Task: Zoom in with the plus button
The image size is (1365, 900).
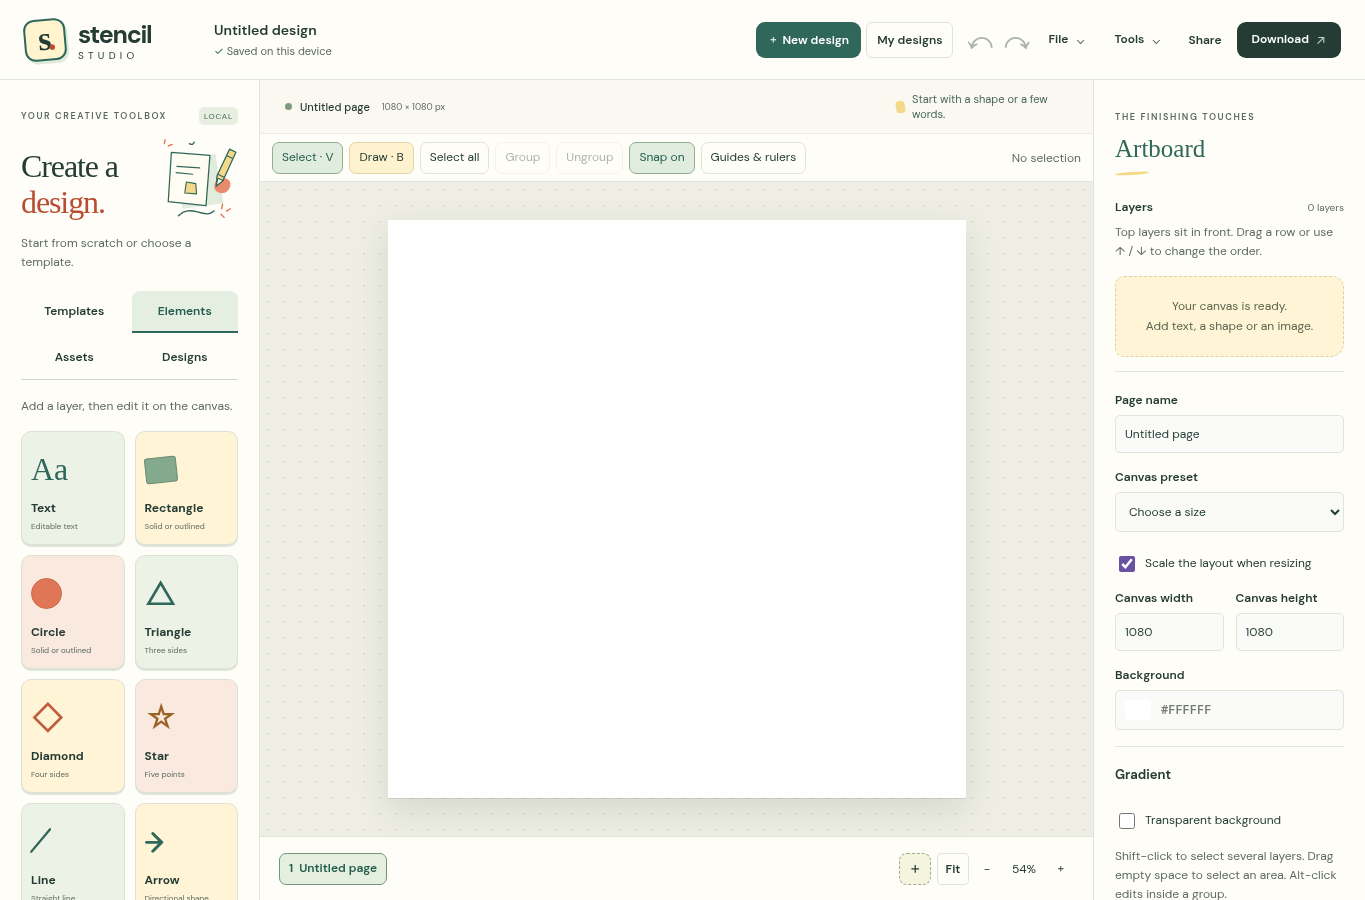Action: pyautogui.click(x=1061, y=869)
